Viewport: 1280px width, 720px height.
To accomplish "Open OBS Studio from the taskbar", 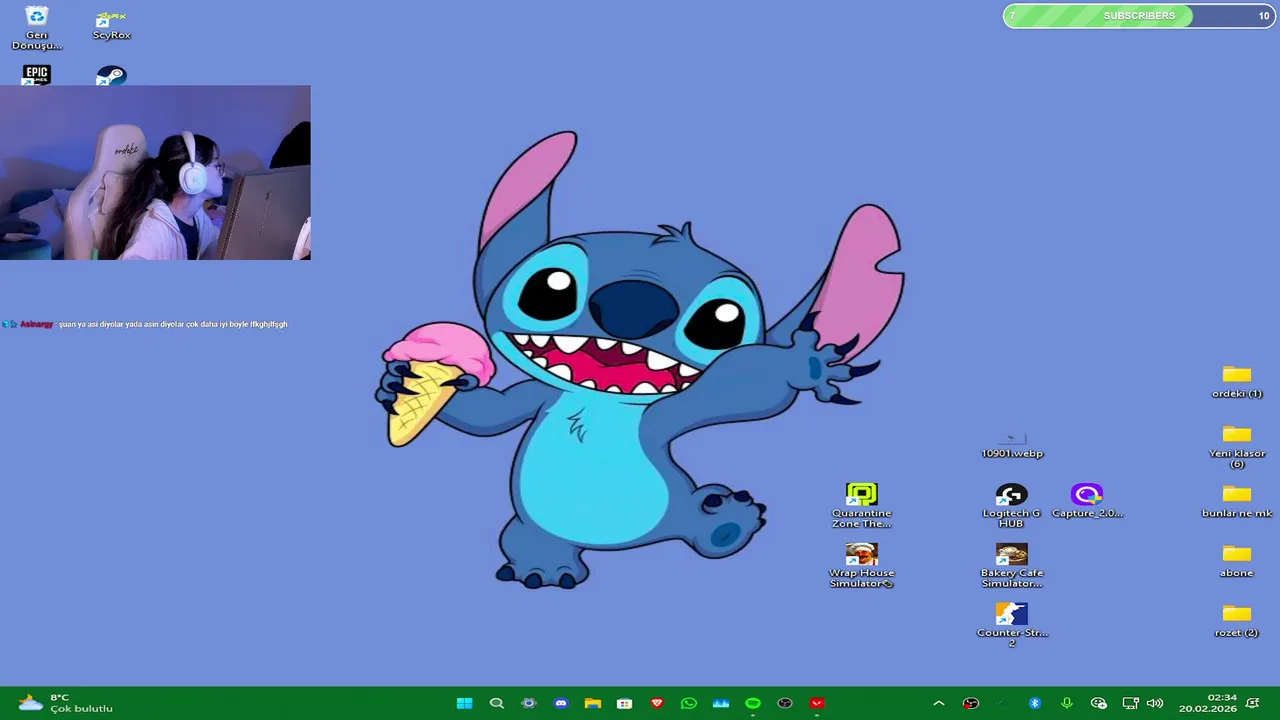I will [x=785, y=703].
